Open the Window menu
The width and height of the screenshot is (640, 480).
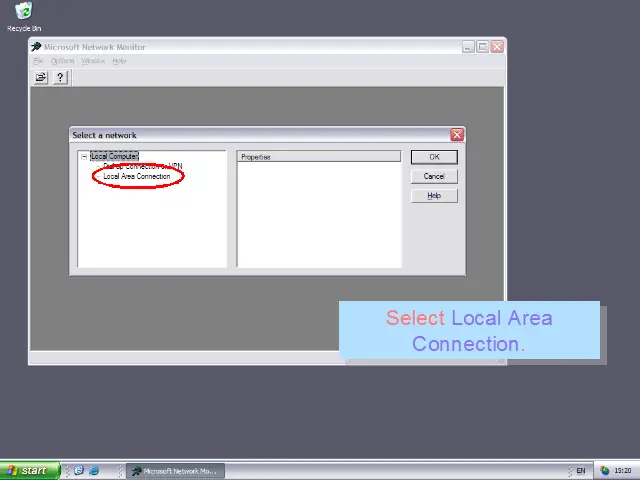click(93, 61)
